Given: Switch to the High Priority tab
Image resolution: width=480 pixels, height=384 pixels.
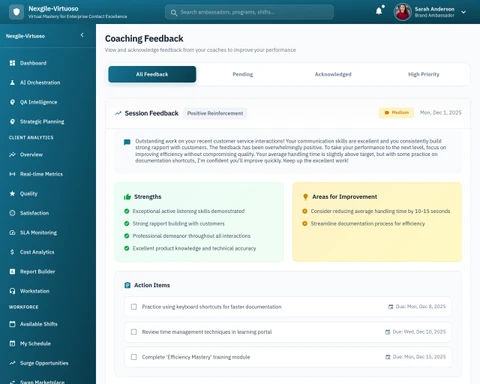Looking at the screenshot, I should [x=424, y=74].
